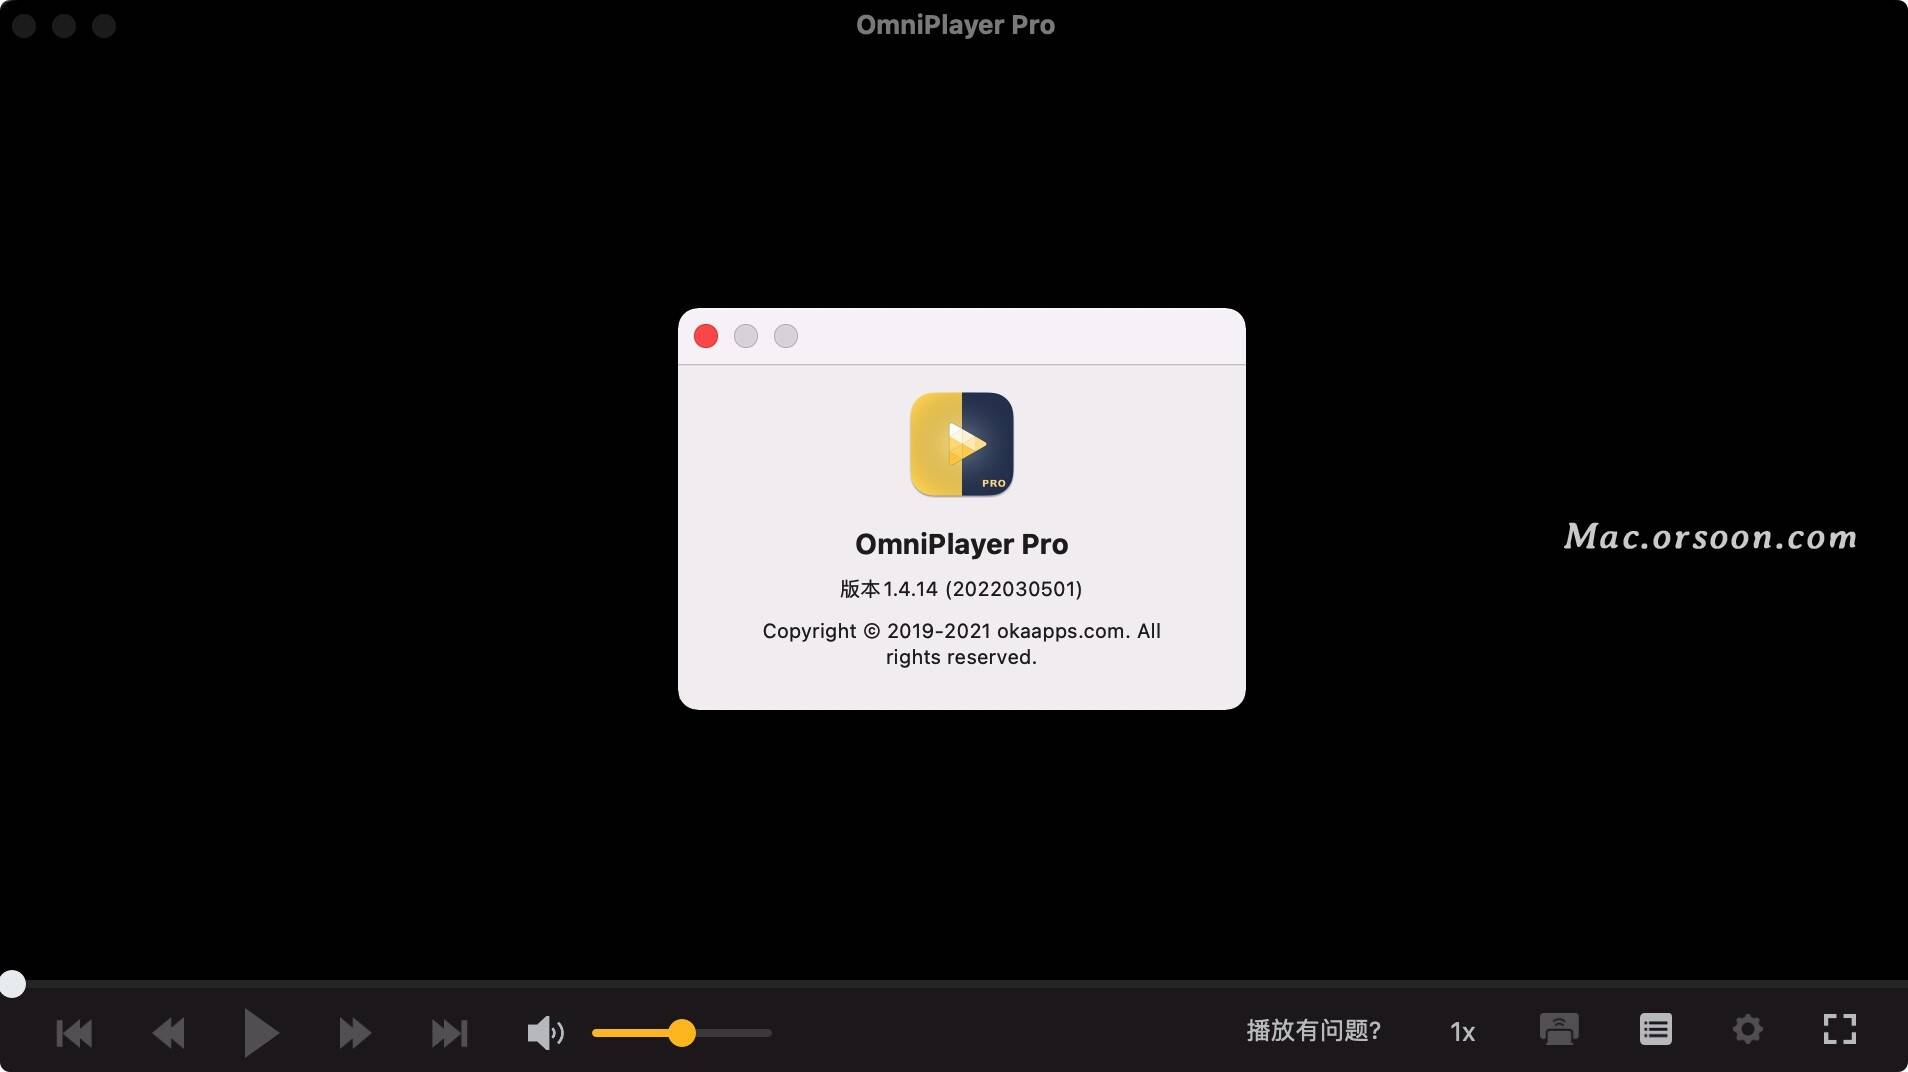Click the Copyright okaapps.com text
Image resolution: width=1908 pixels, height=1072 pixels.
[961, 644]
